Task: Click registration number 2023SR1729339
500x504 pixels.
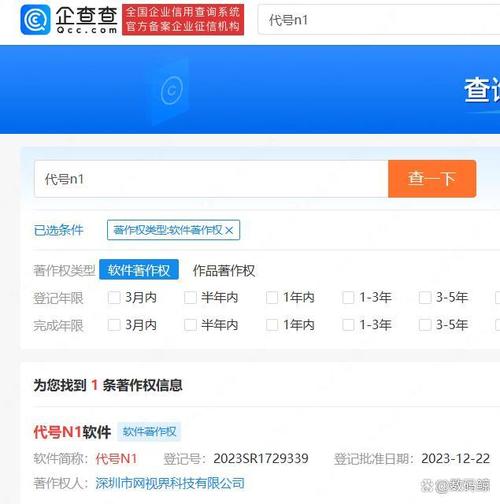Action: tap(261, 459)
